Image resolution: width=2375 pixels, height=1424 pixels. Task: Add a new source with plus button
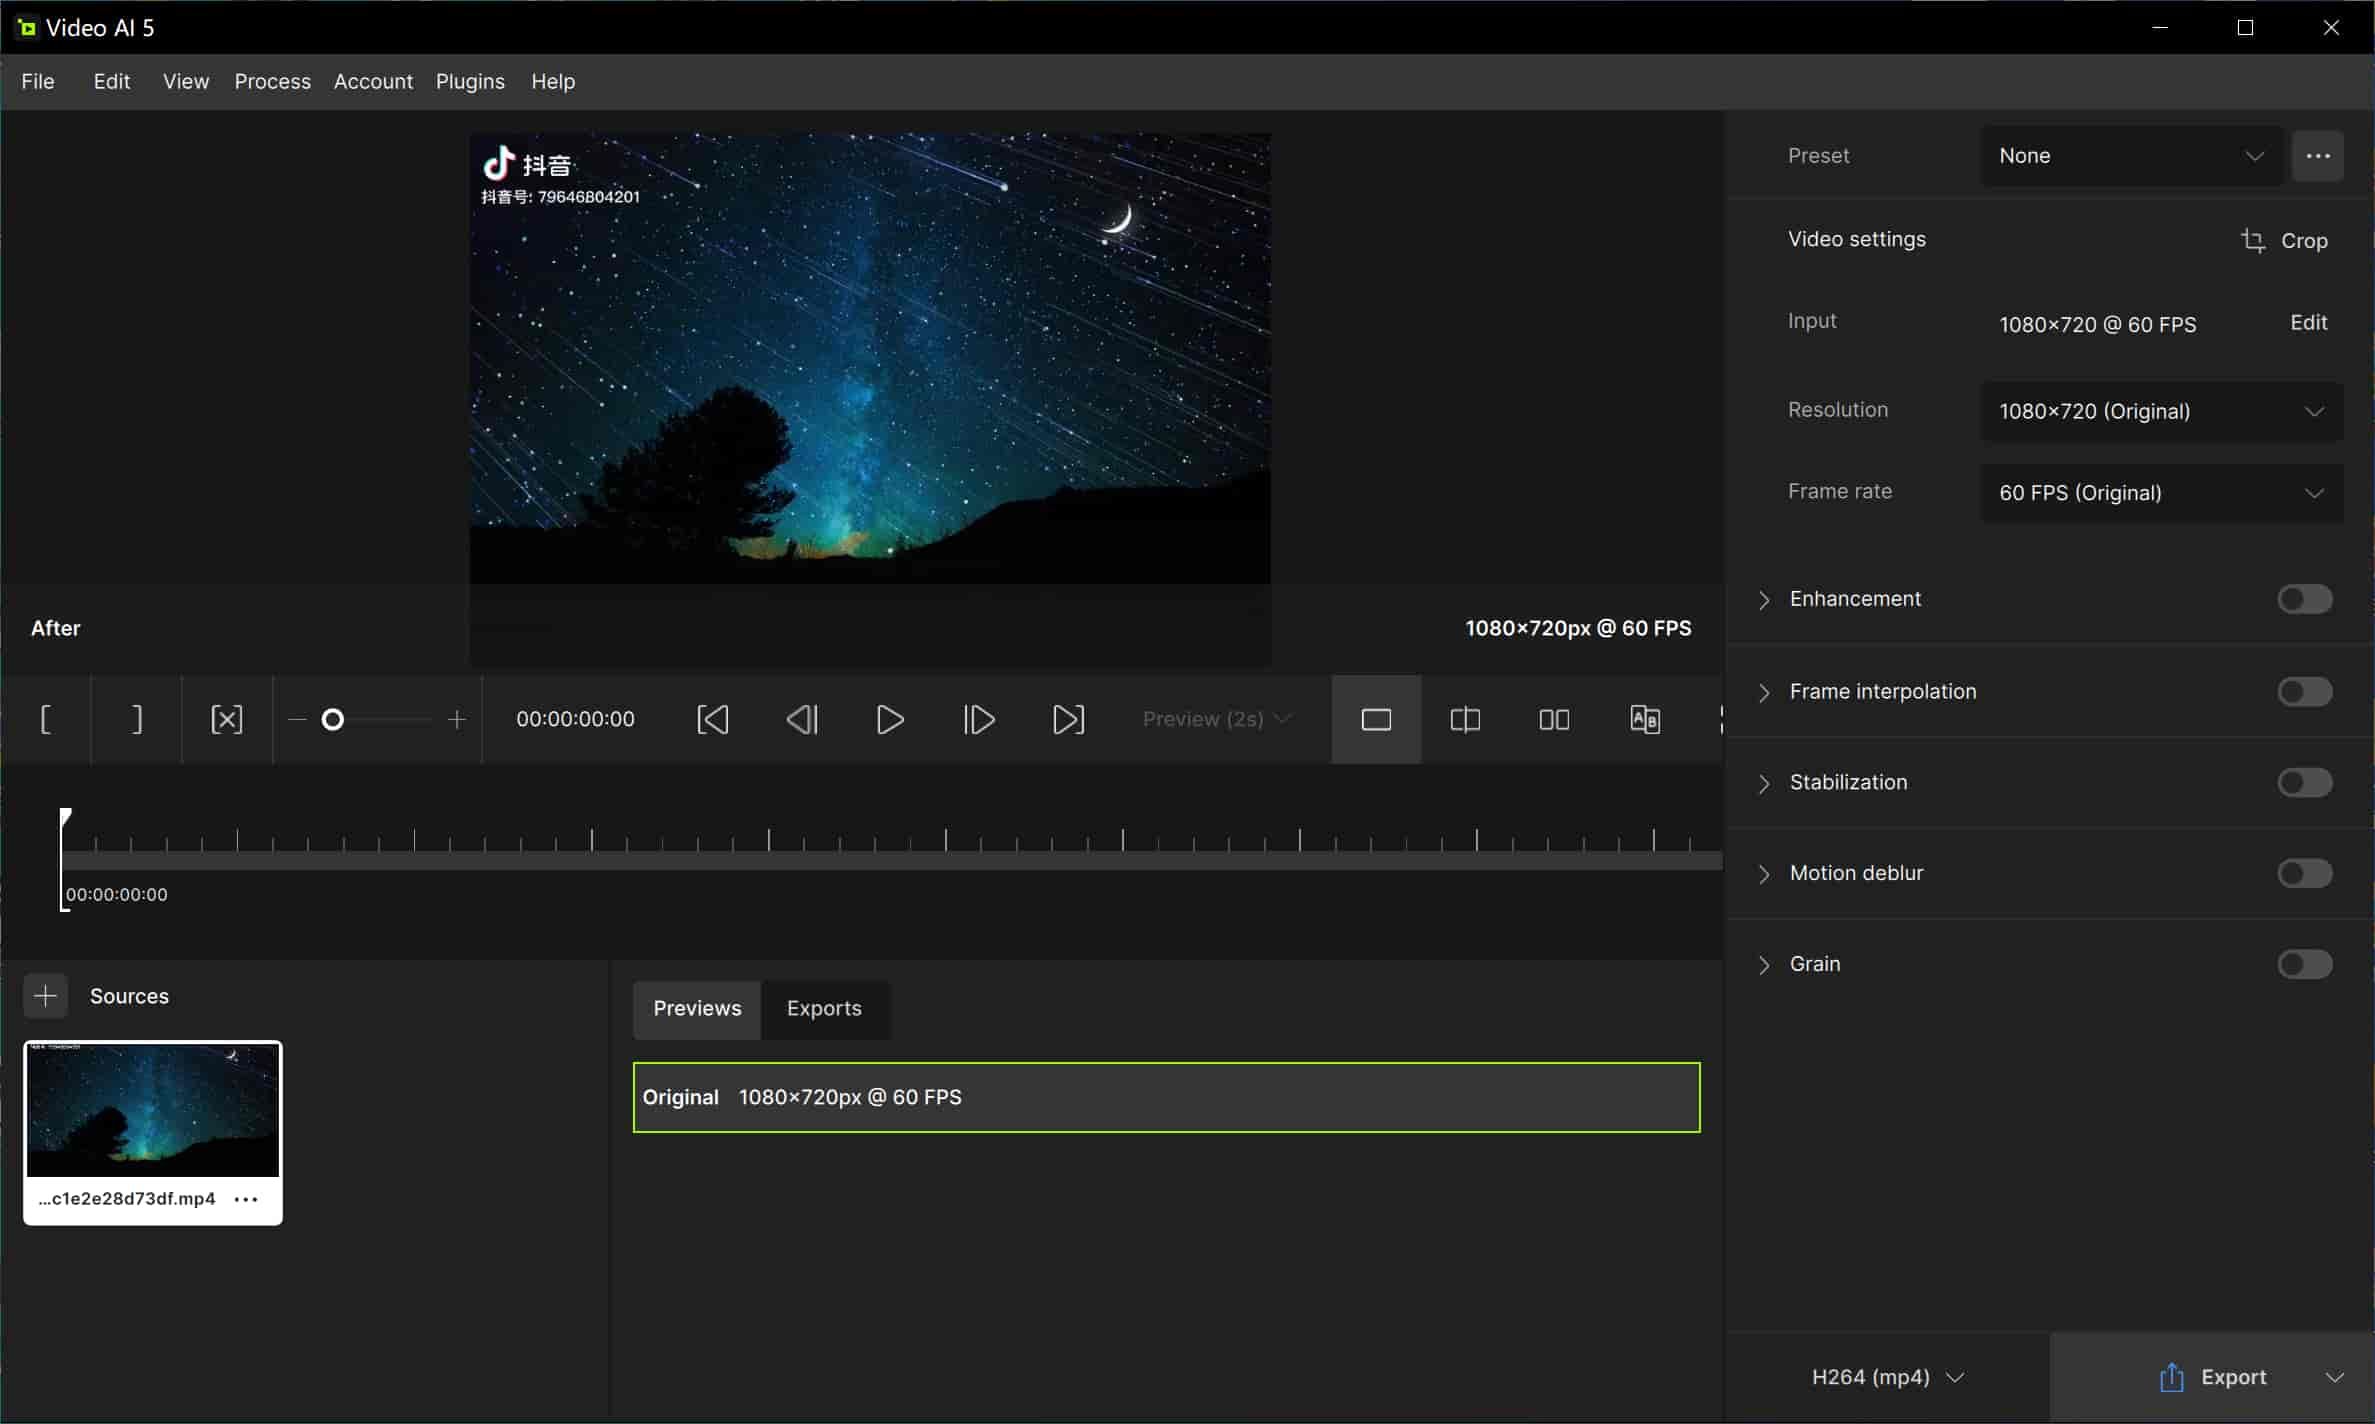point(45,996)
